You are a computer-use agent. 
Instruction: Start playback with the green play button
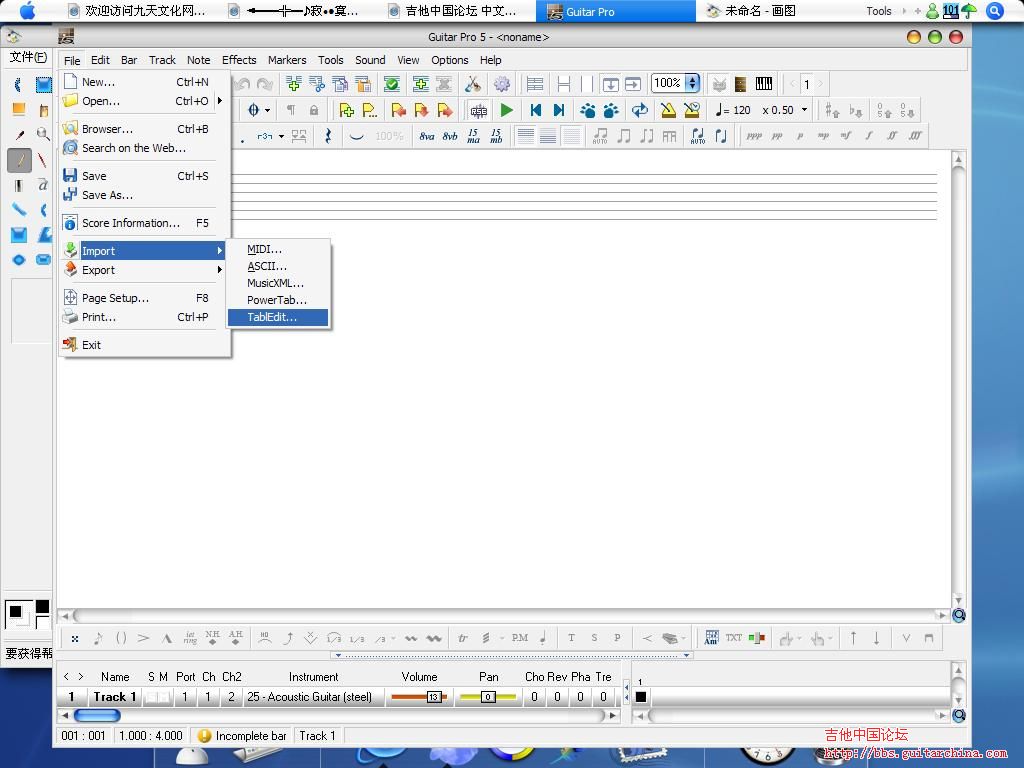(507, 110)
